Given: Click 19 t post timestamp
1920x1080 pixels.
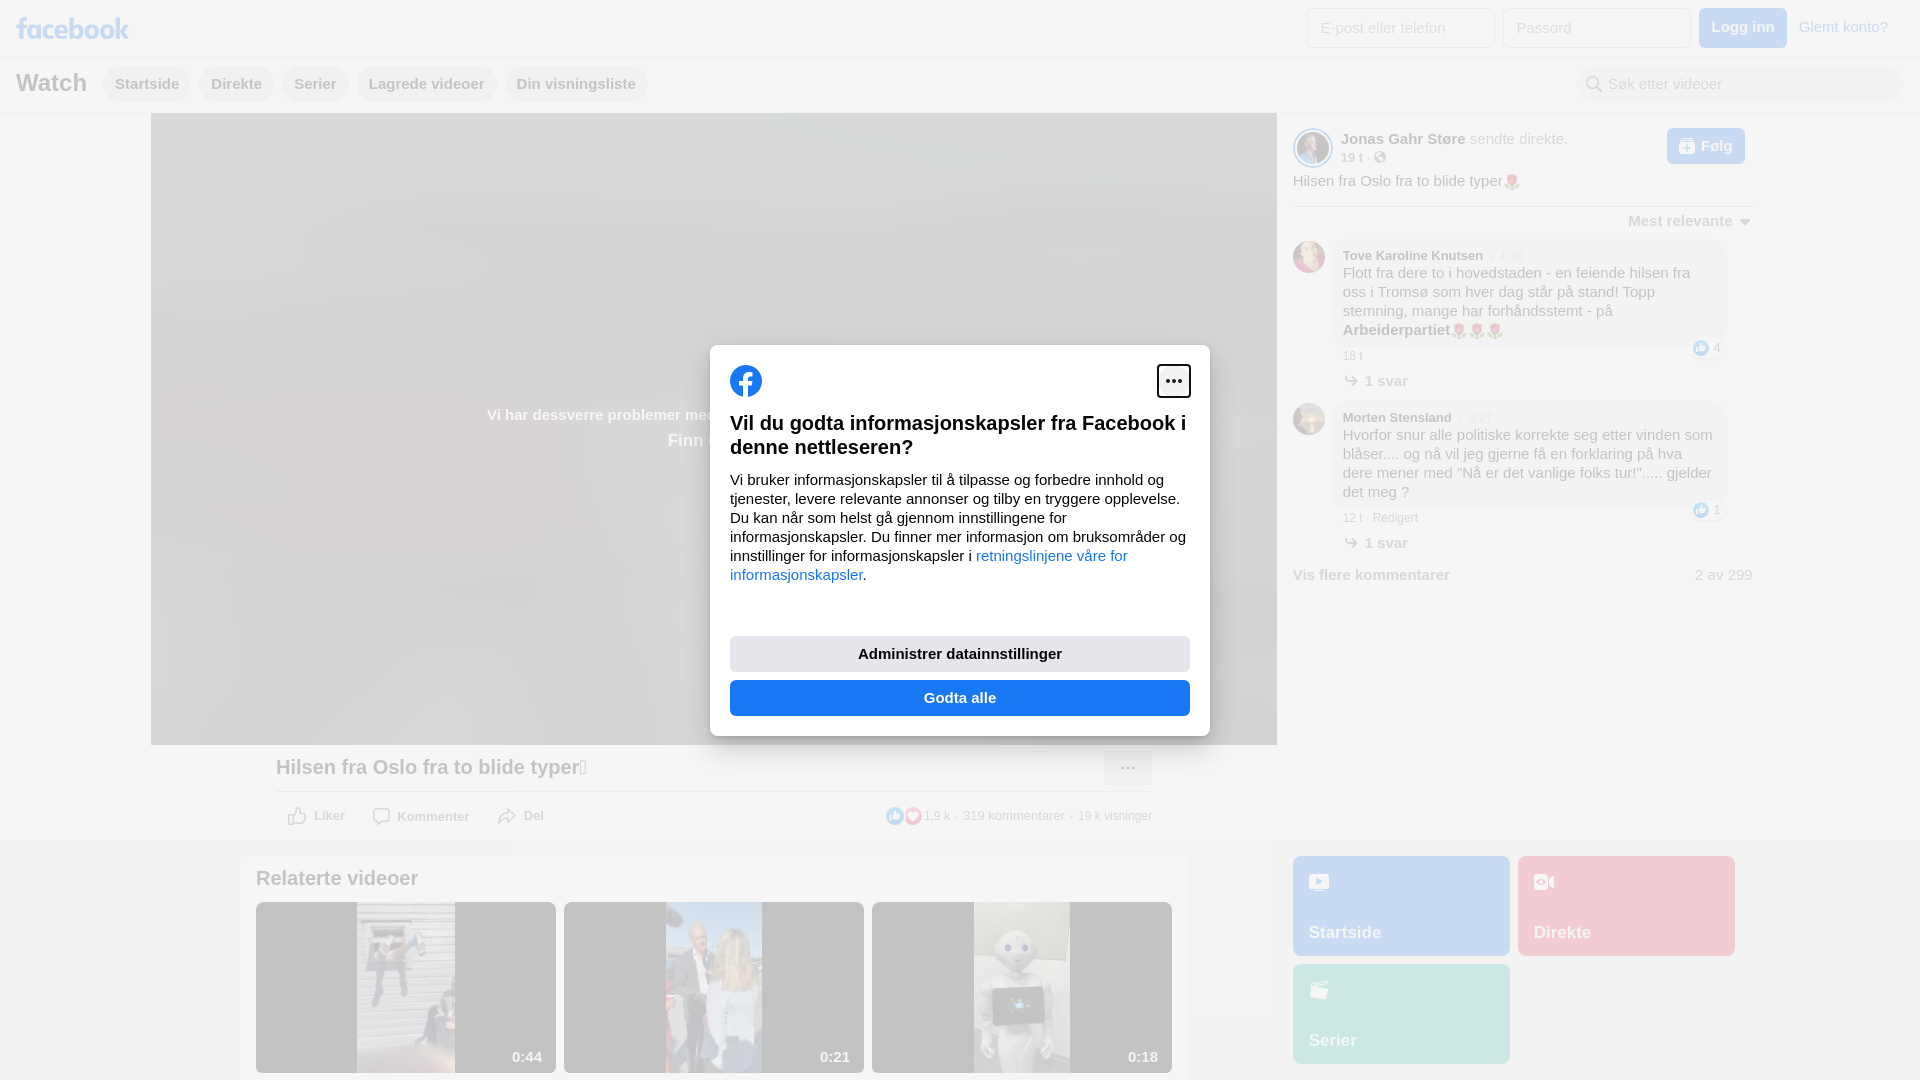Looking at the screenshot, I should coord(1352,158).
